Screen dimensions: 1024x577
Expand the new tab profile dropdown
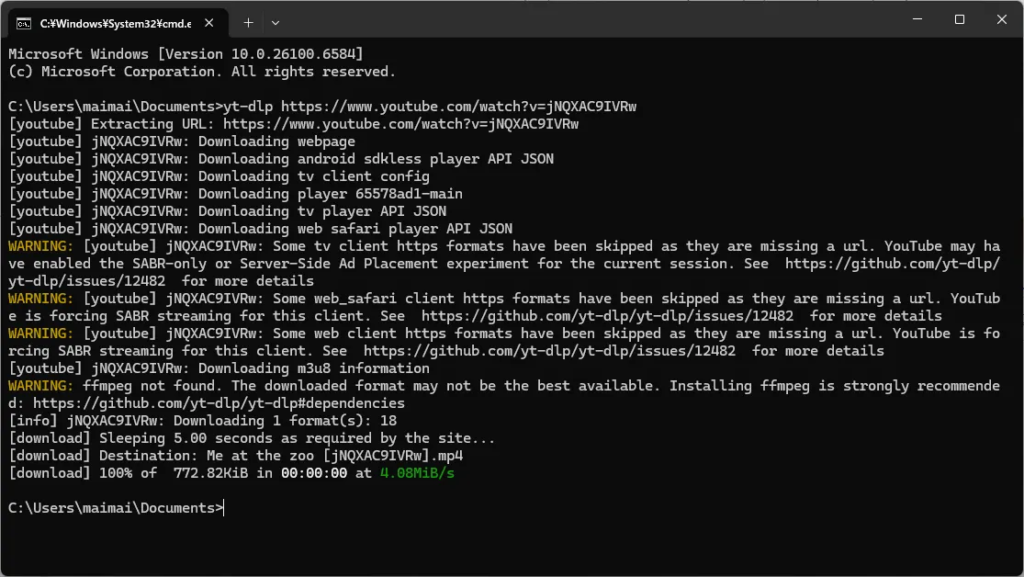275,22
